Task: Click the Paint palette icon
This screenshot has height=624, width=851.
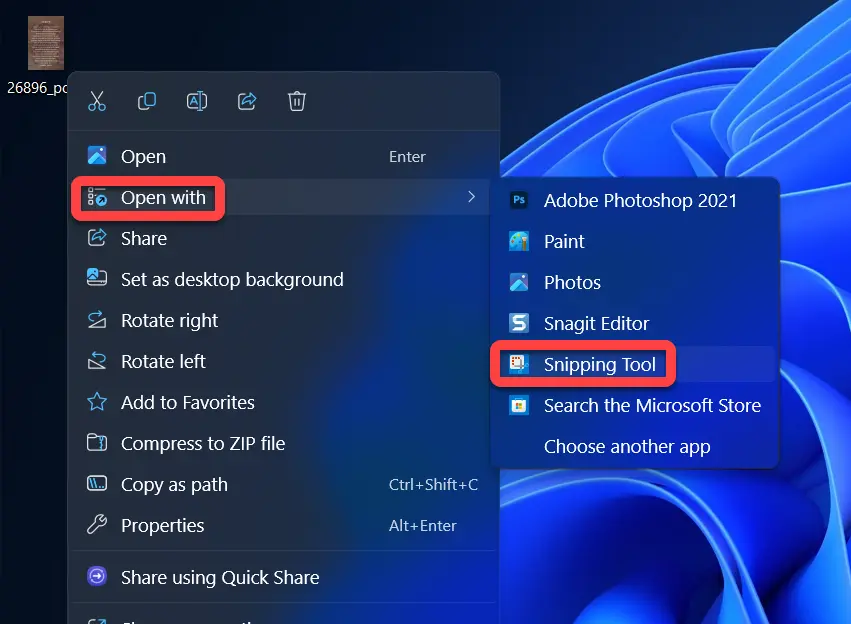Action: click(x=519, y=241)
